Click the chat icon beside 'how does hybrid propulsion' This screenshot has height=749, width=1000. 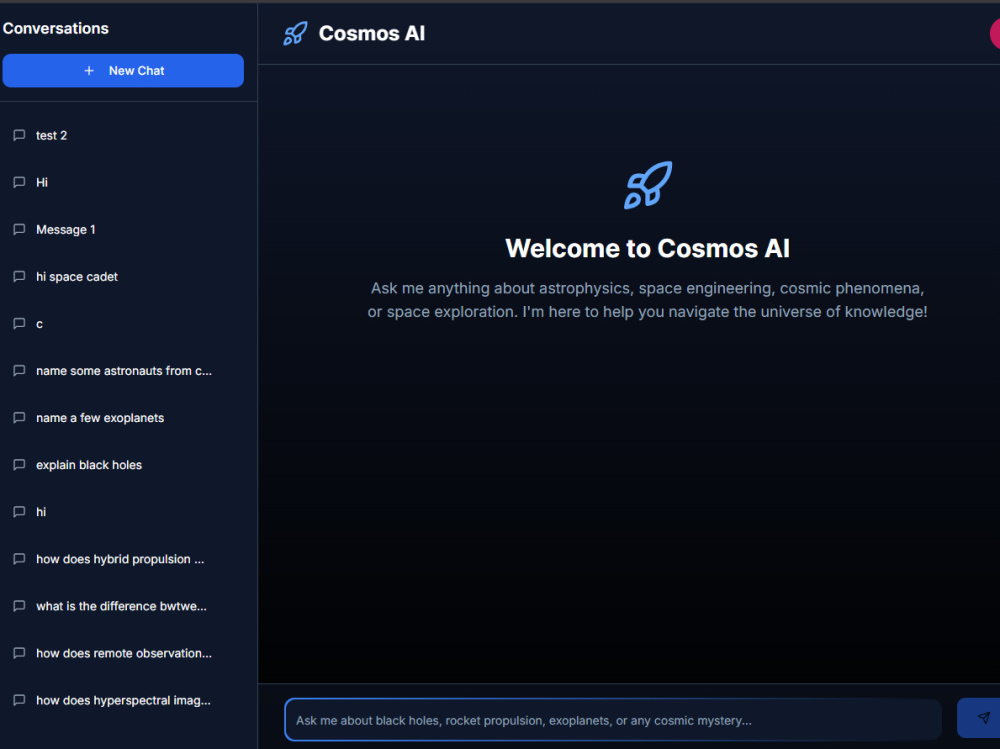coord(19,559)
